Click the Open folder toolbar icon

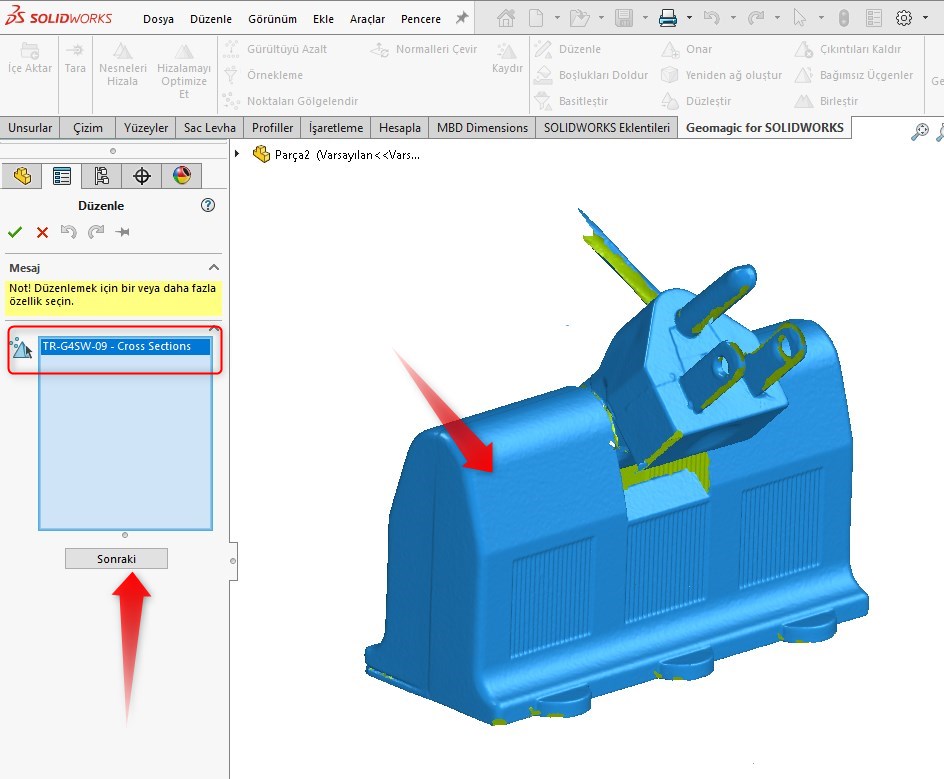[579, 18]
